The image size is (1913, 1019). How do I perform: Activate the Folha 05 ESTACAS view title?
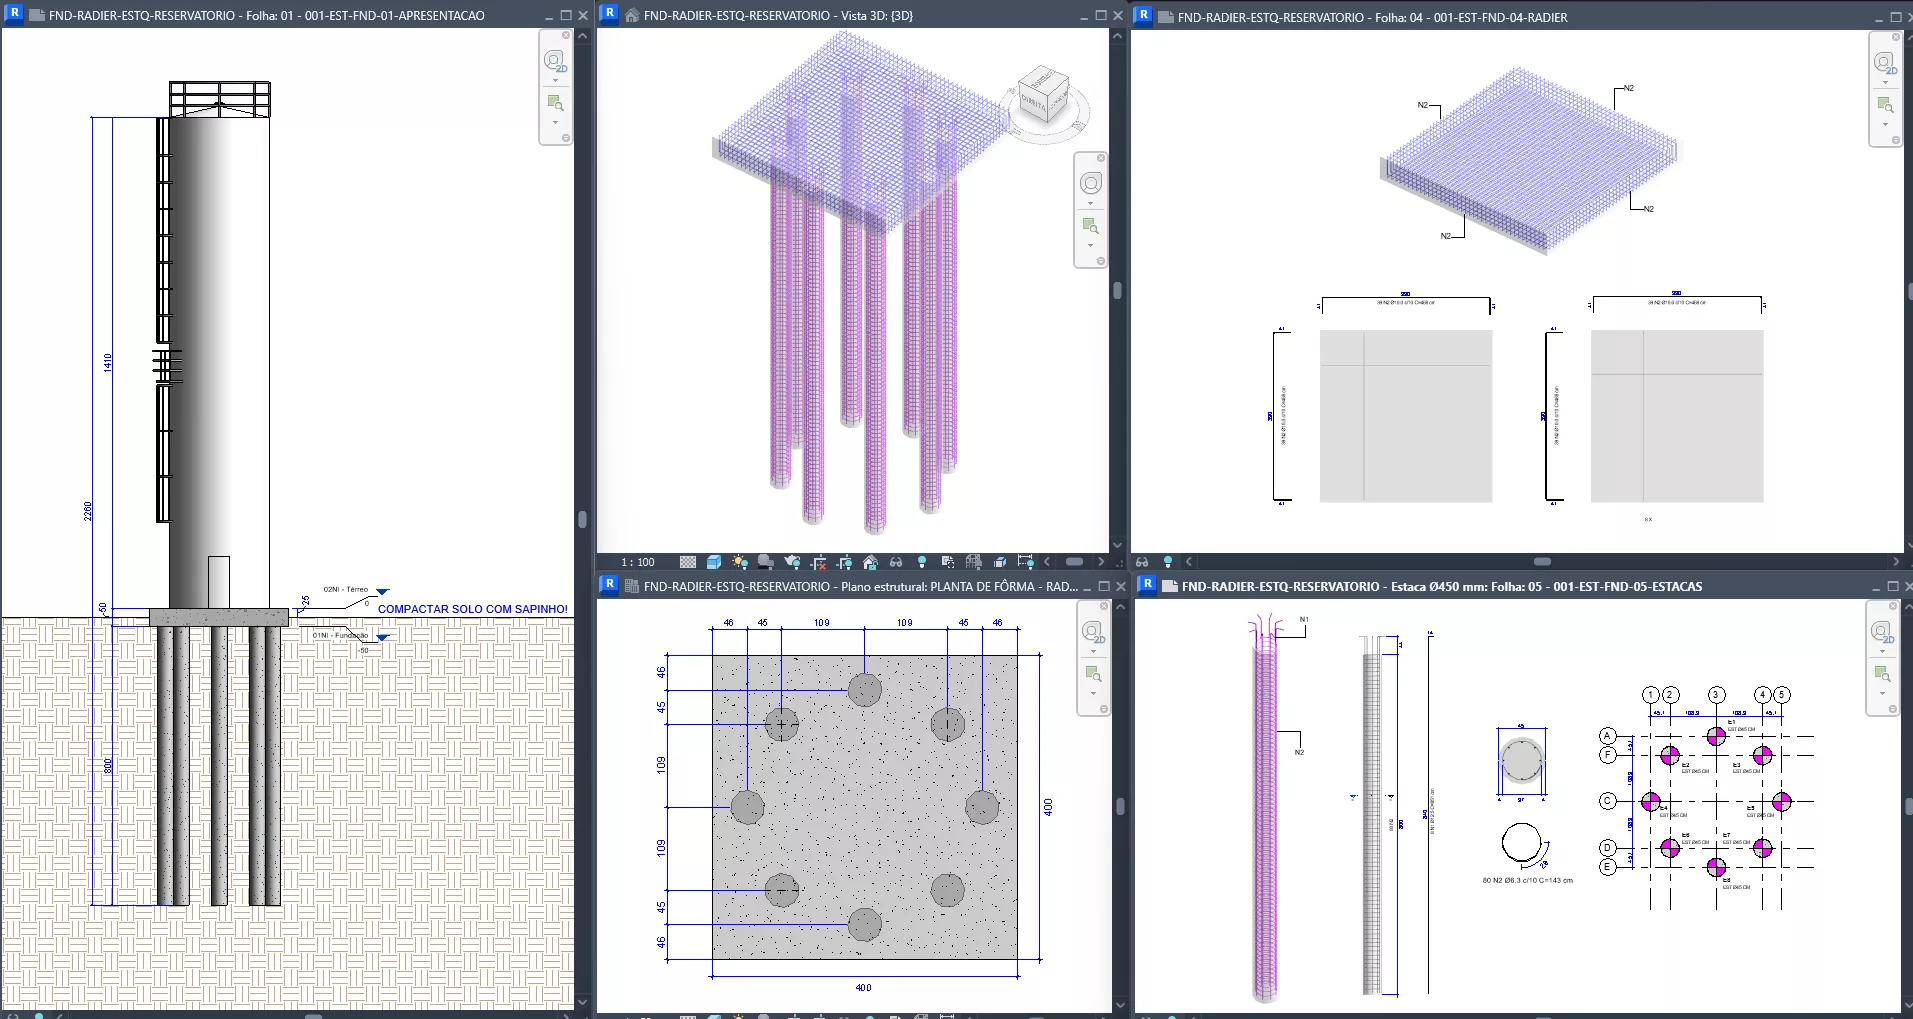tap(1441, 587)
